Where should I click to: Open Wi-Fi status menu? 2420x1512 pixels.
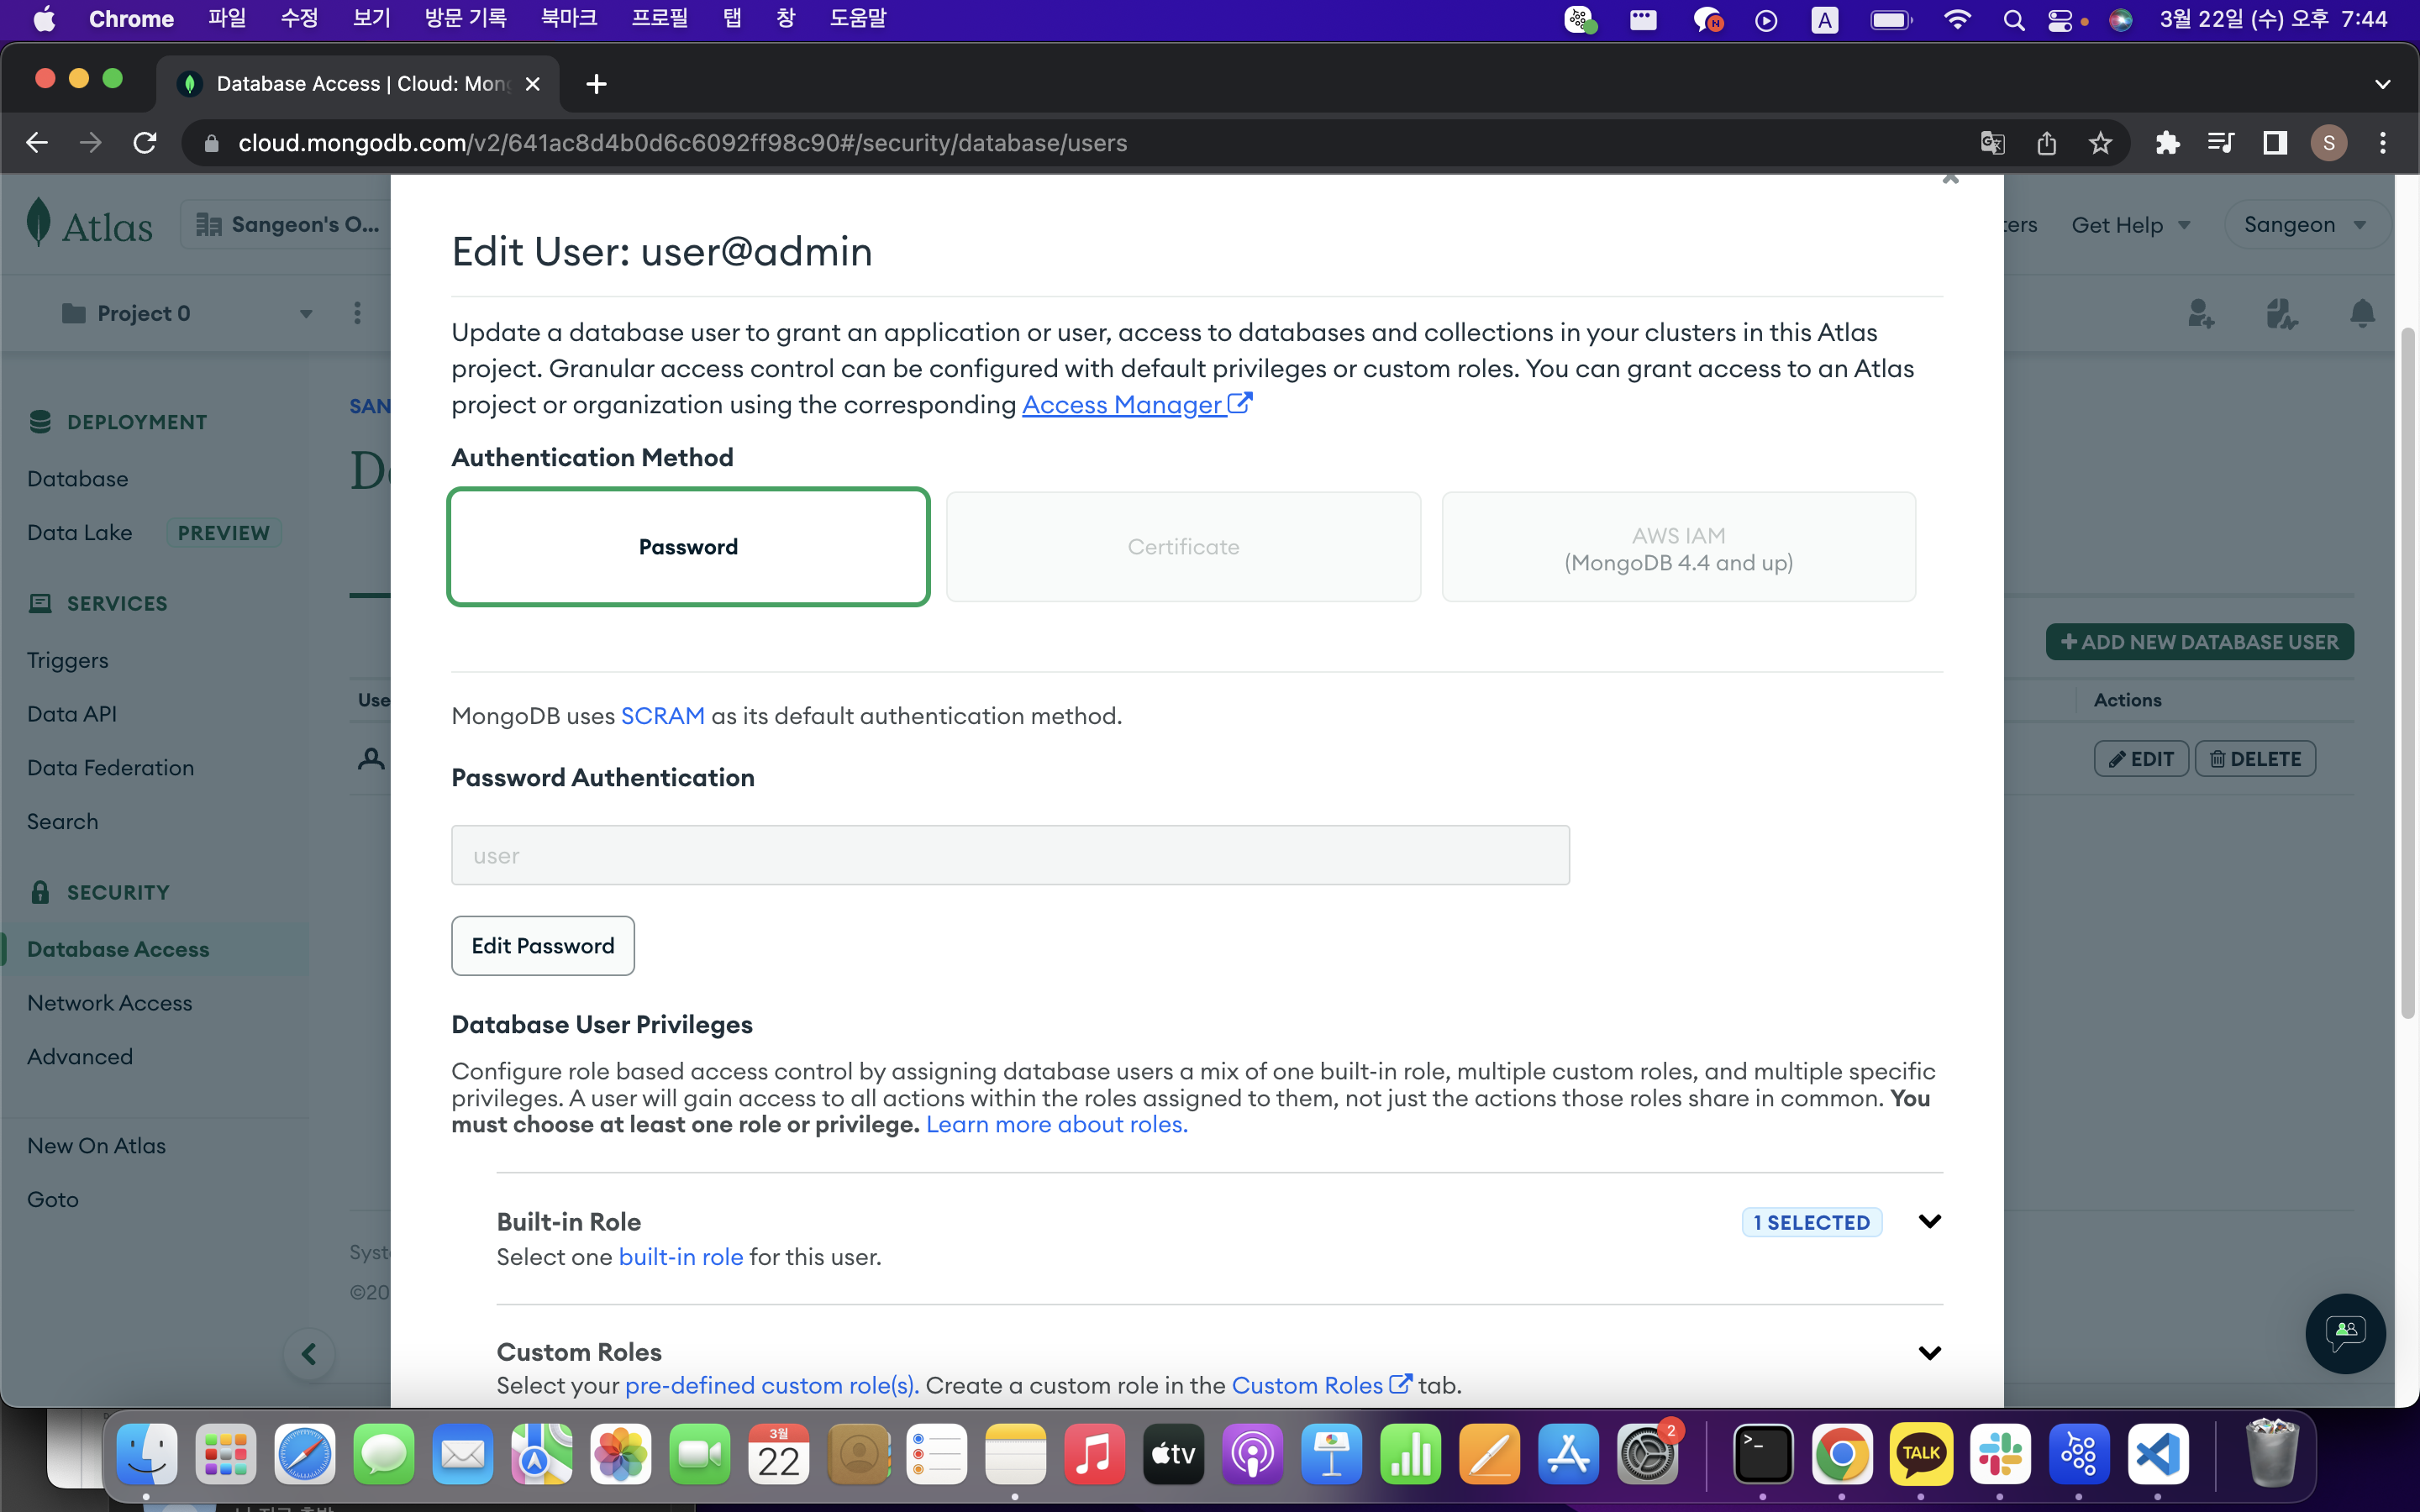click(1957, 20)
